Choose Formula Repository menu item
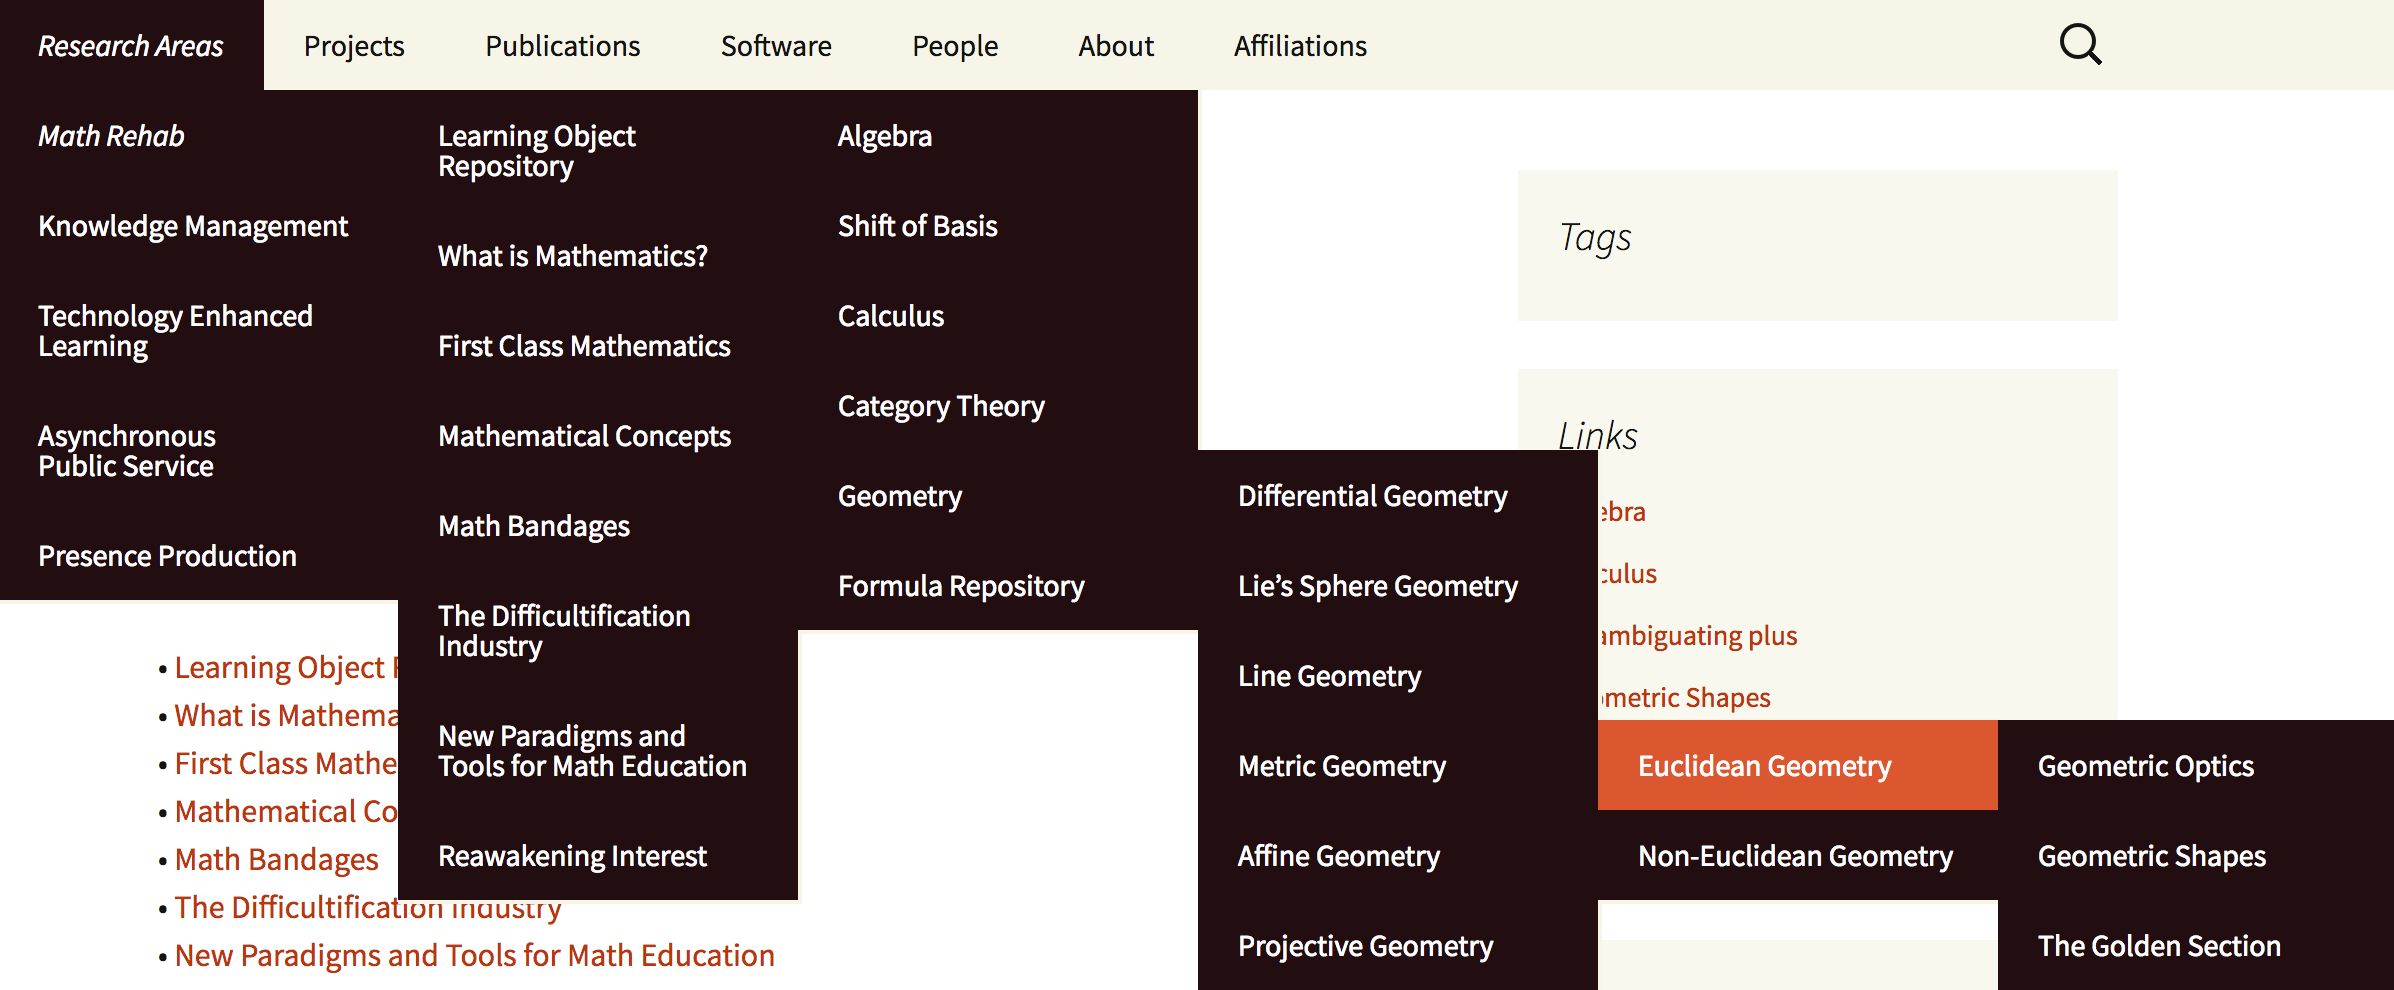Viewport: 2394px width, 990px height. [x=961, y=586]
